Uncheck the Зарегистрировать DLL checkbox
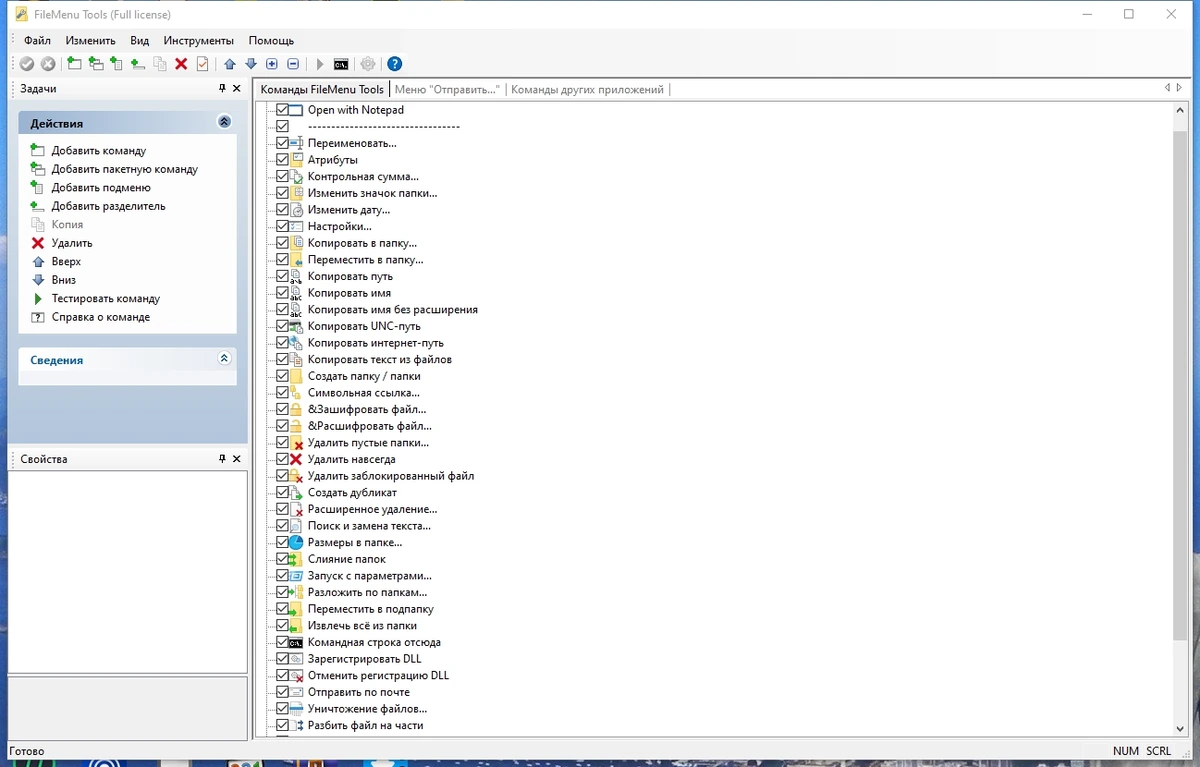The image size is (1200, 767). pos(282,659)
